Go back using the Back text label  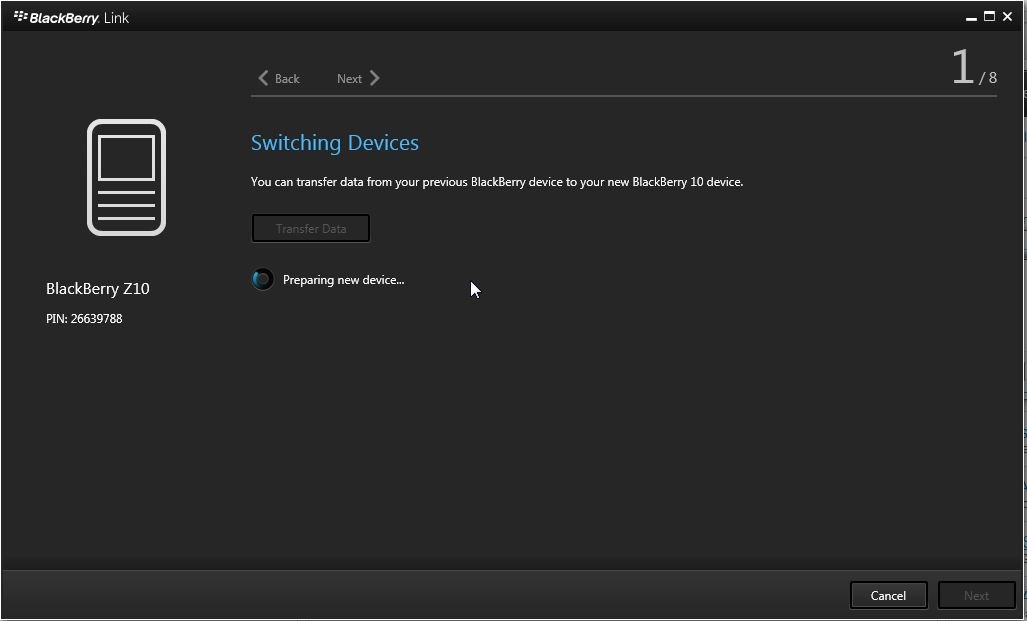pos(287,79)
